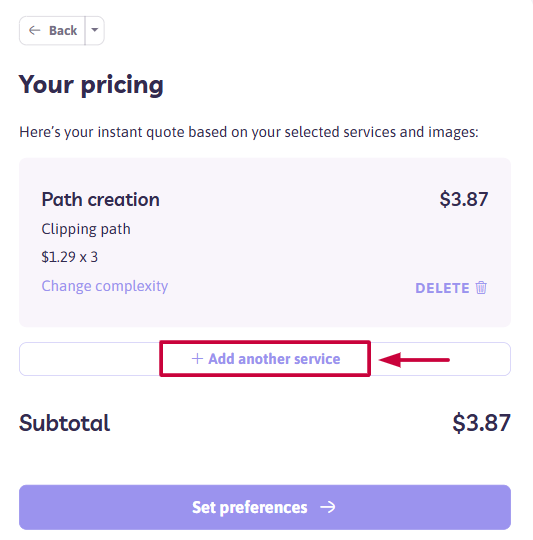Open the Change complexity link

105,286
